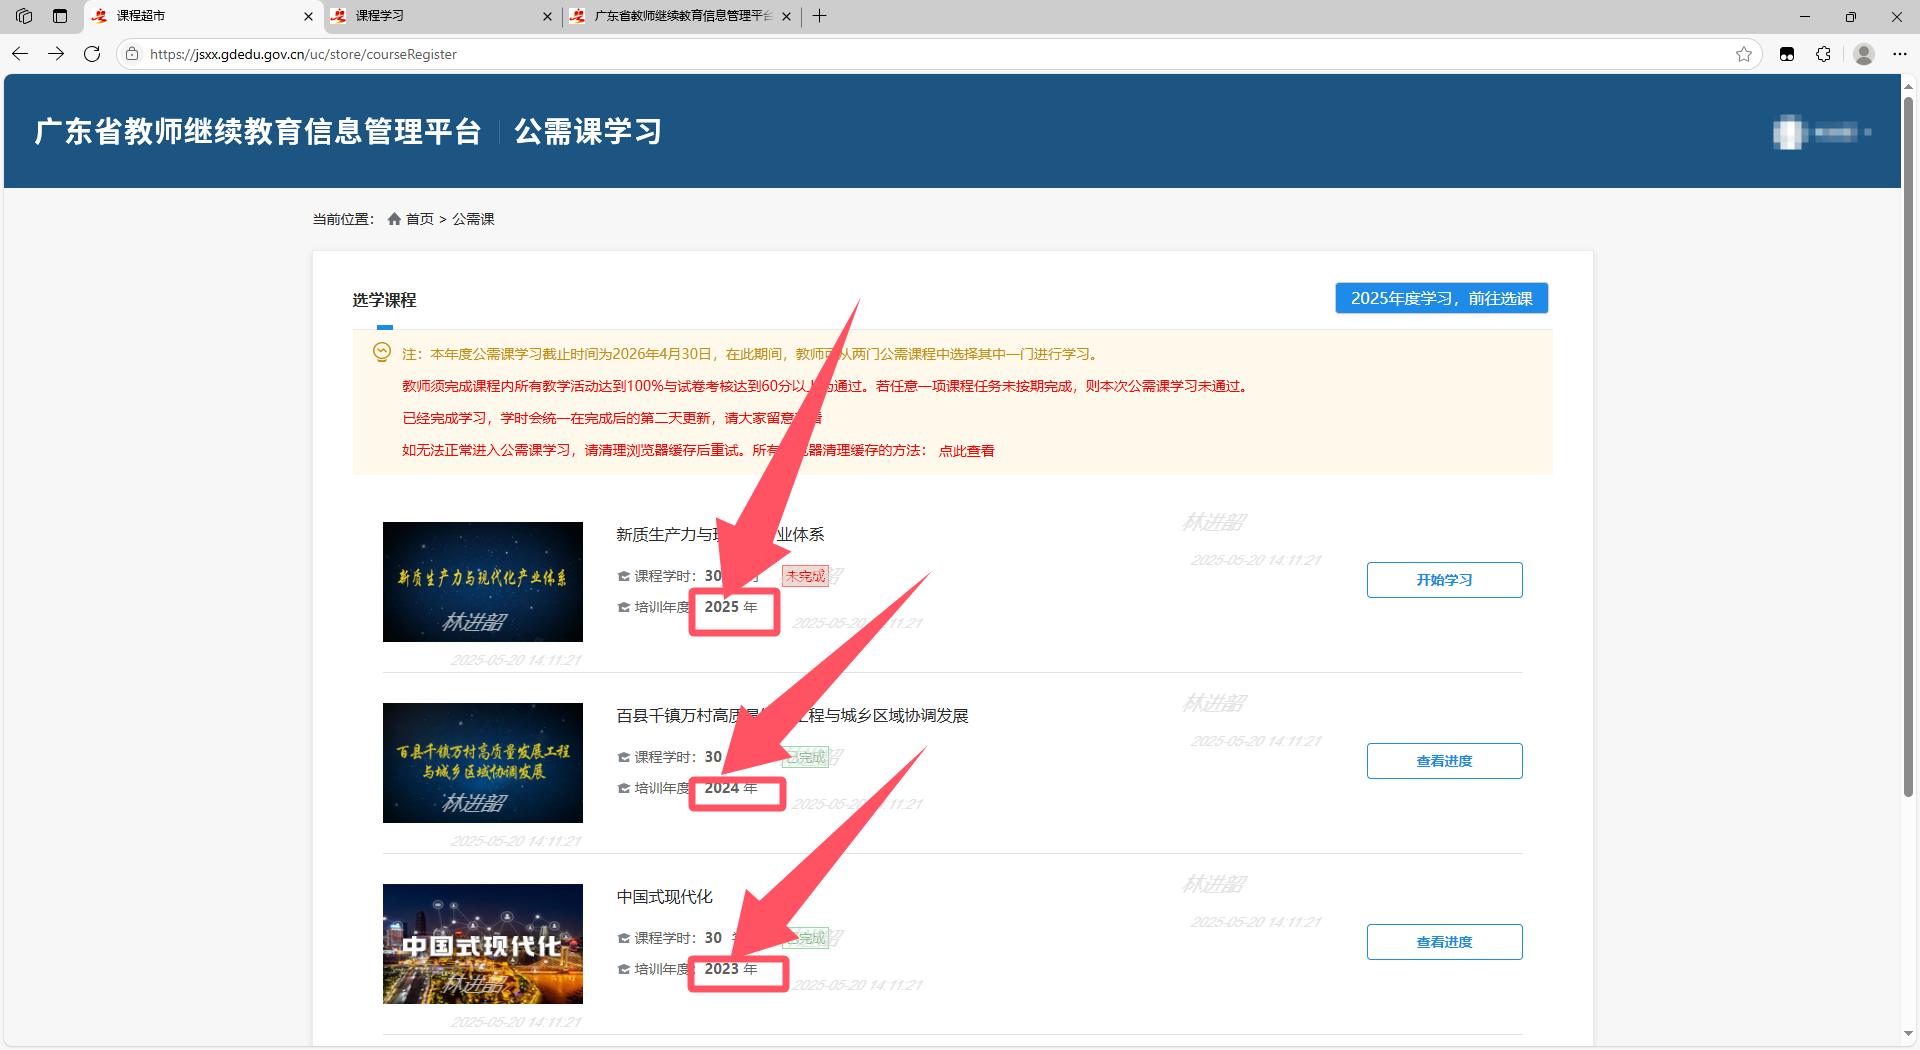The image size is (1920, 1050).
Task: Go to 首页 in the breadcrumb
Action: point(420,219)
